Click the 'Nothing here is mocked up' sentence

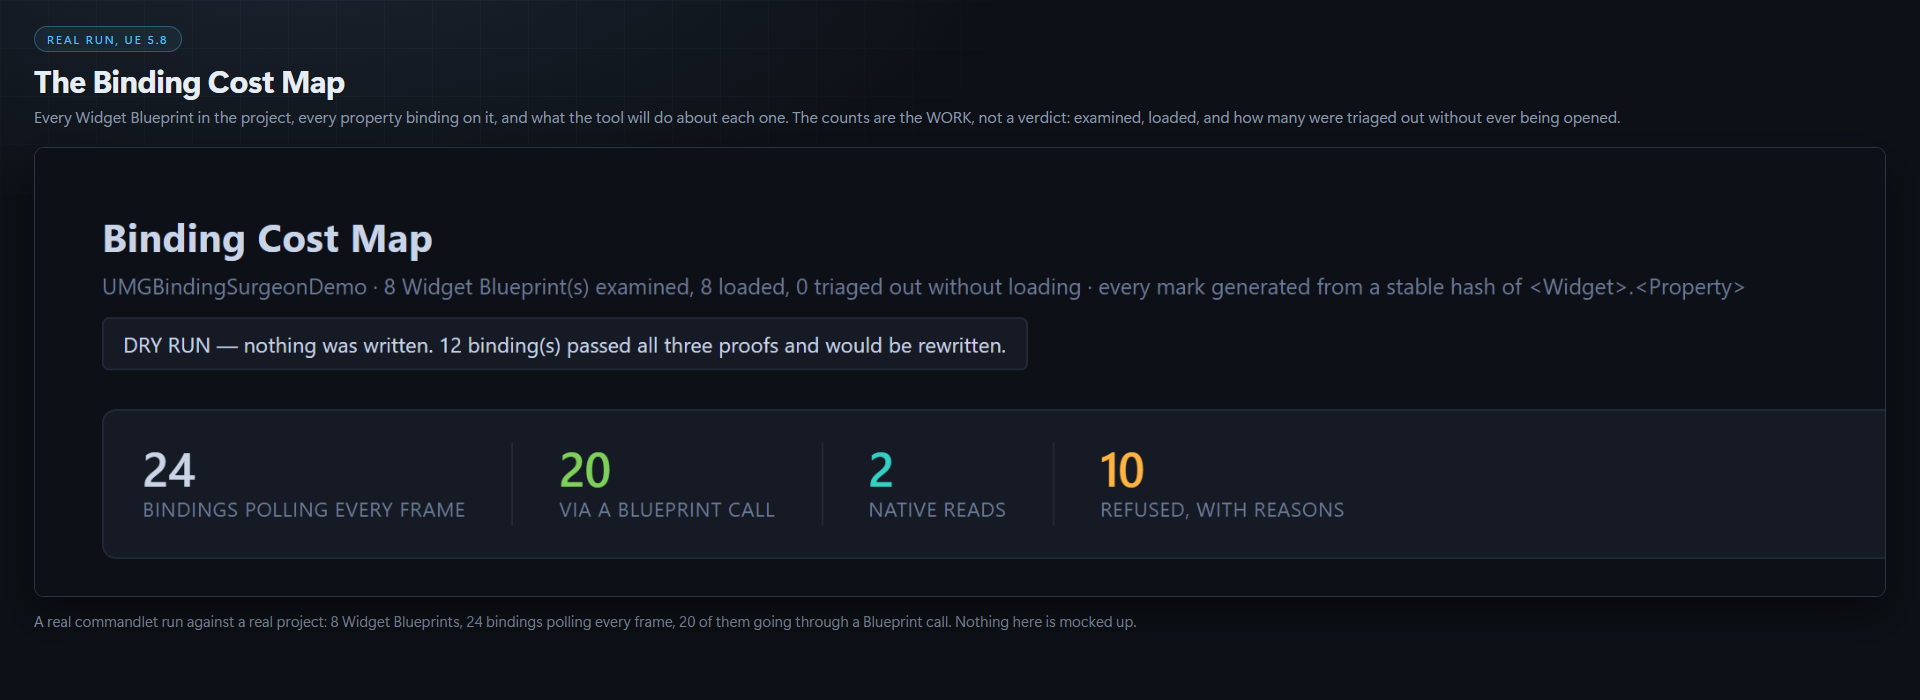[1046, 622]
